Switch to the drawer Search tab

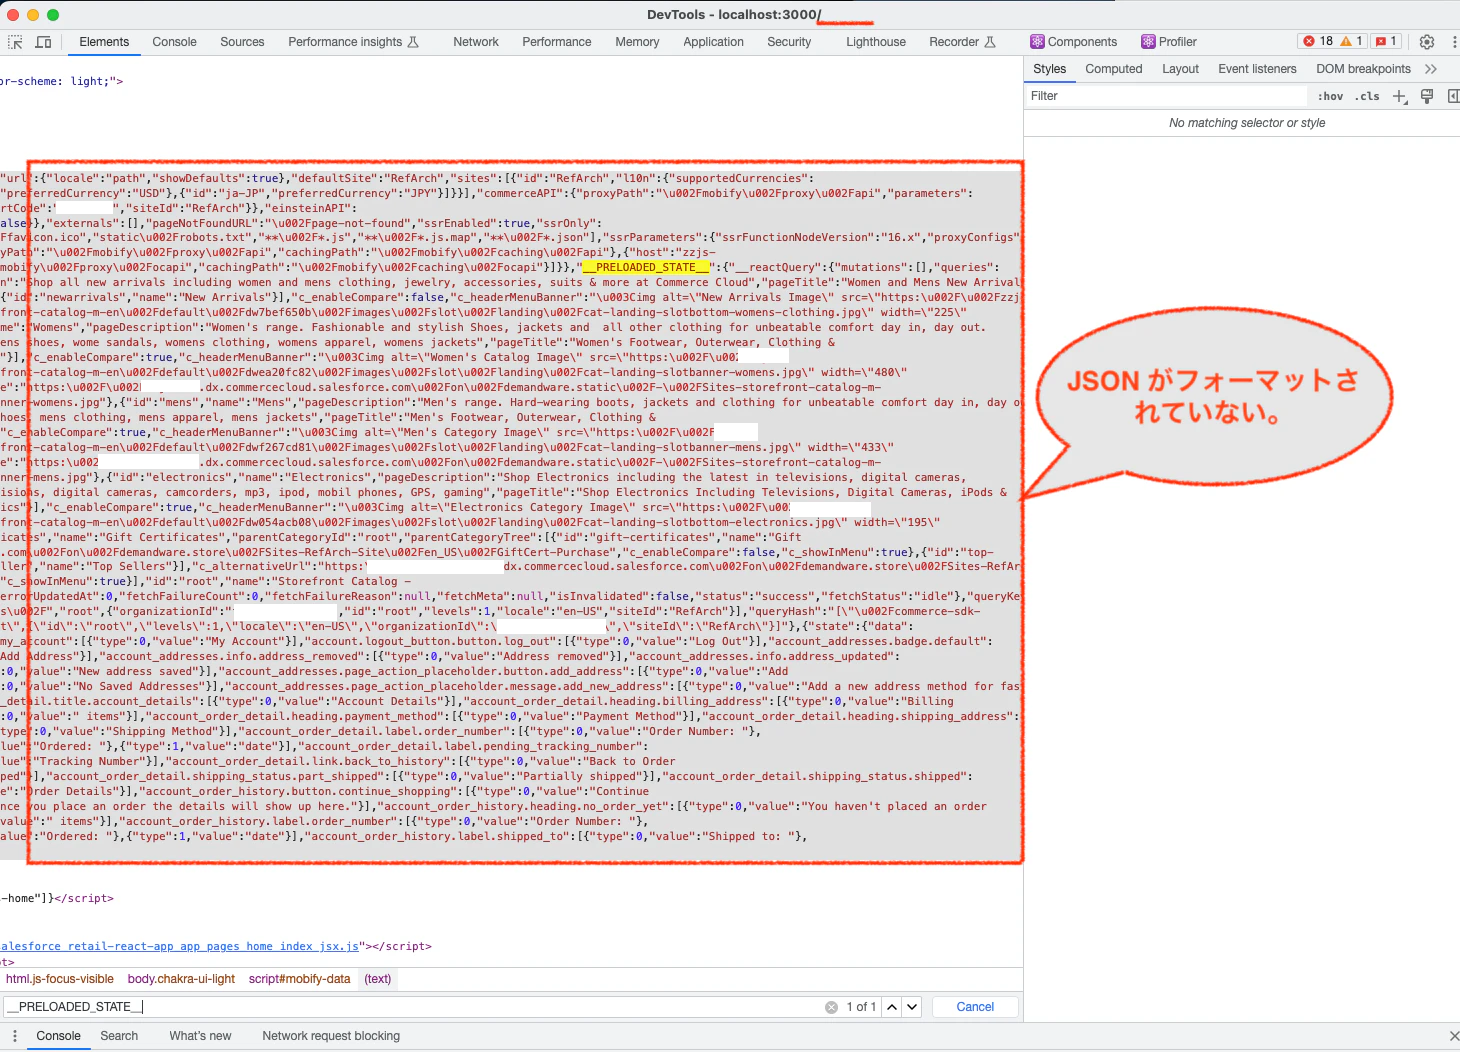pyautogui.click(x=119, y=1036)
